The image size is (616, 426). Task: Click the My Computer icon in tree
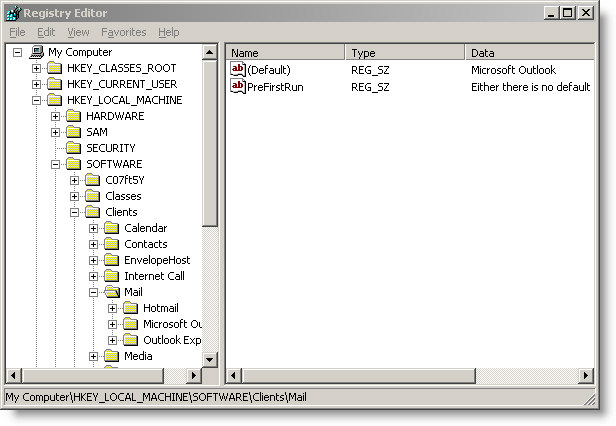[37, 52]
